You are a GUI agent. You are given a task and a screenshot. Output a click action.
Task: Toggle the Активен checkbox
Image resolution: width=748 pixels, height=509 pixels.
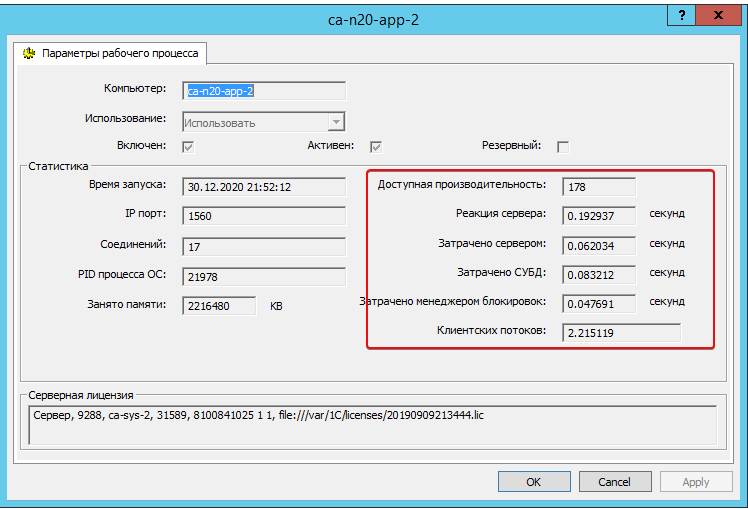point(376,147)
